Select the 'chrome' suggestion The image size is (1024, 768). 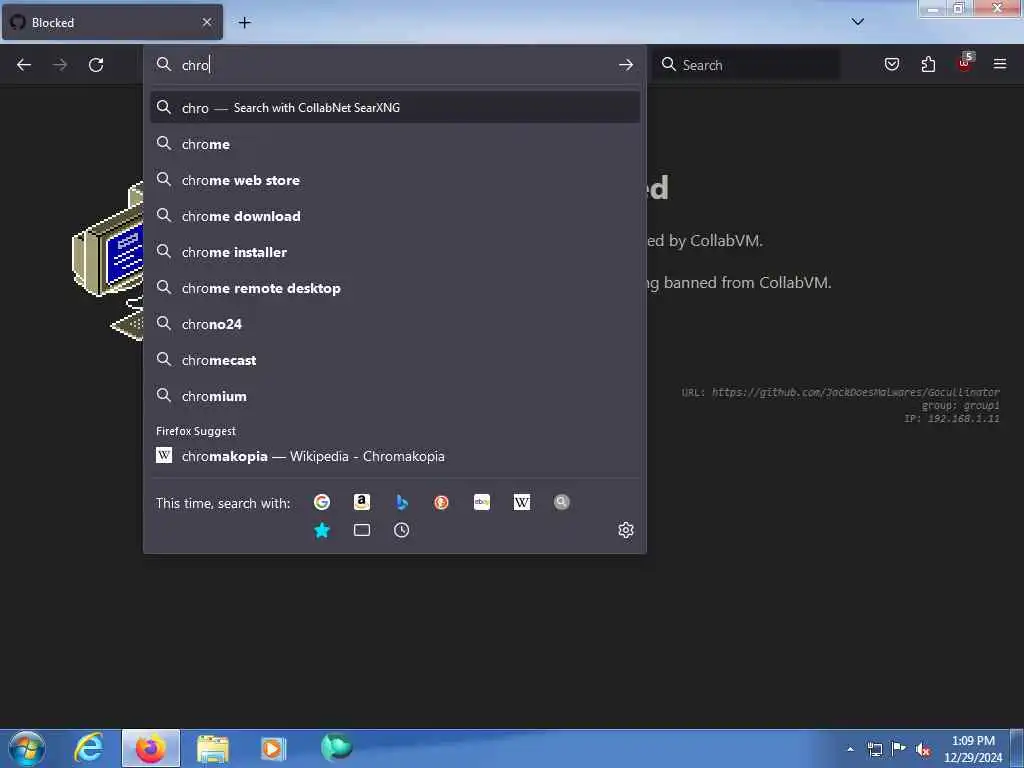(394, 144)
